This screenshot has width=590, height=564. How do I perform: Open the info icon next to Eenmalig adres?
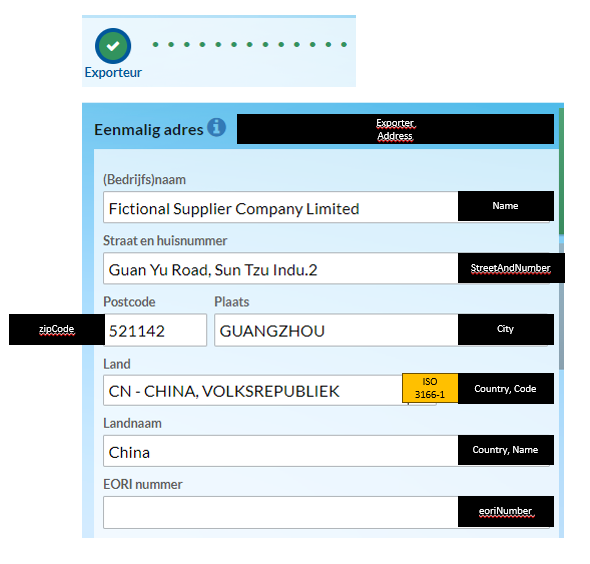tap(217, 127)
